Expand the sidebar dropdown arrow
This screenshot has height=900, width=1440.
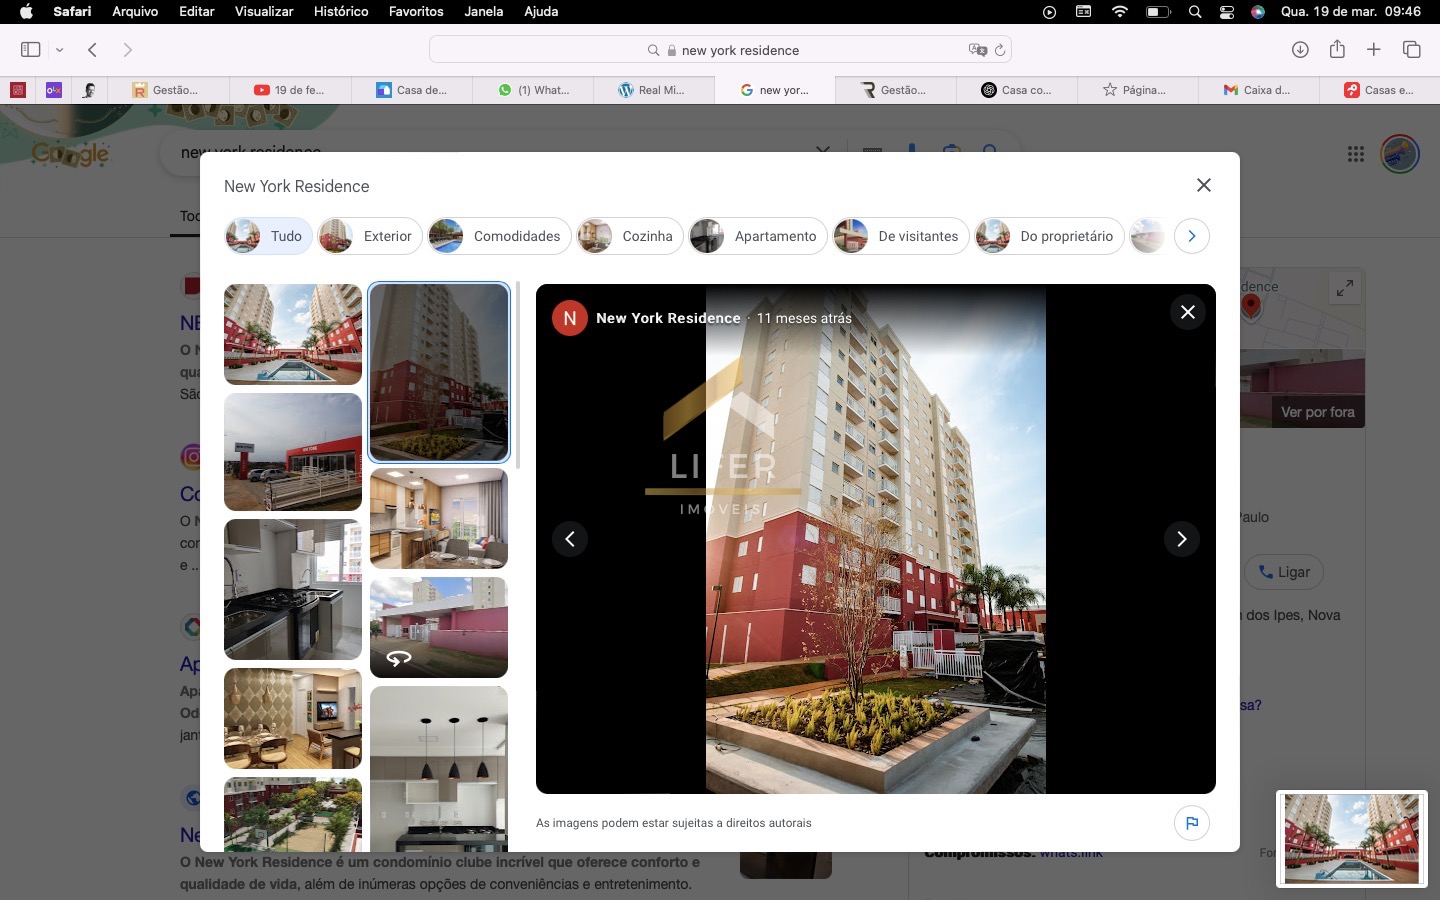tap(60, 50)
